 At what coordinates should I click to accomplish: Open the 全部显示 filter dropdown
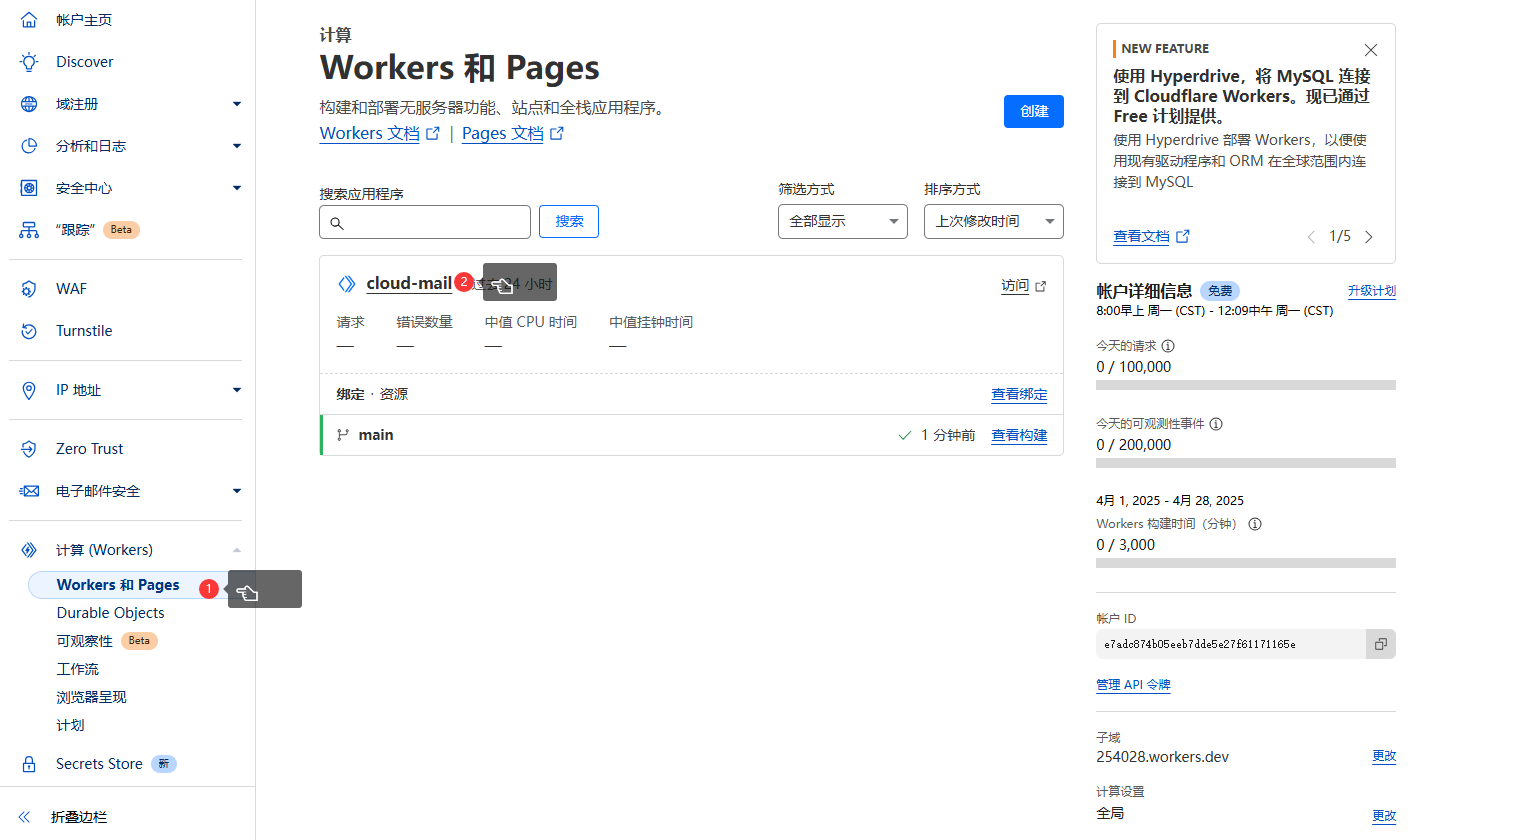pyautogui.click(x=842, y=221)
